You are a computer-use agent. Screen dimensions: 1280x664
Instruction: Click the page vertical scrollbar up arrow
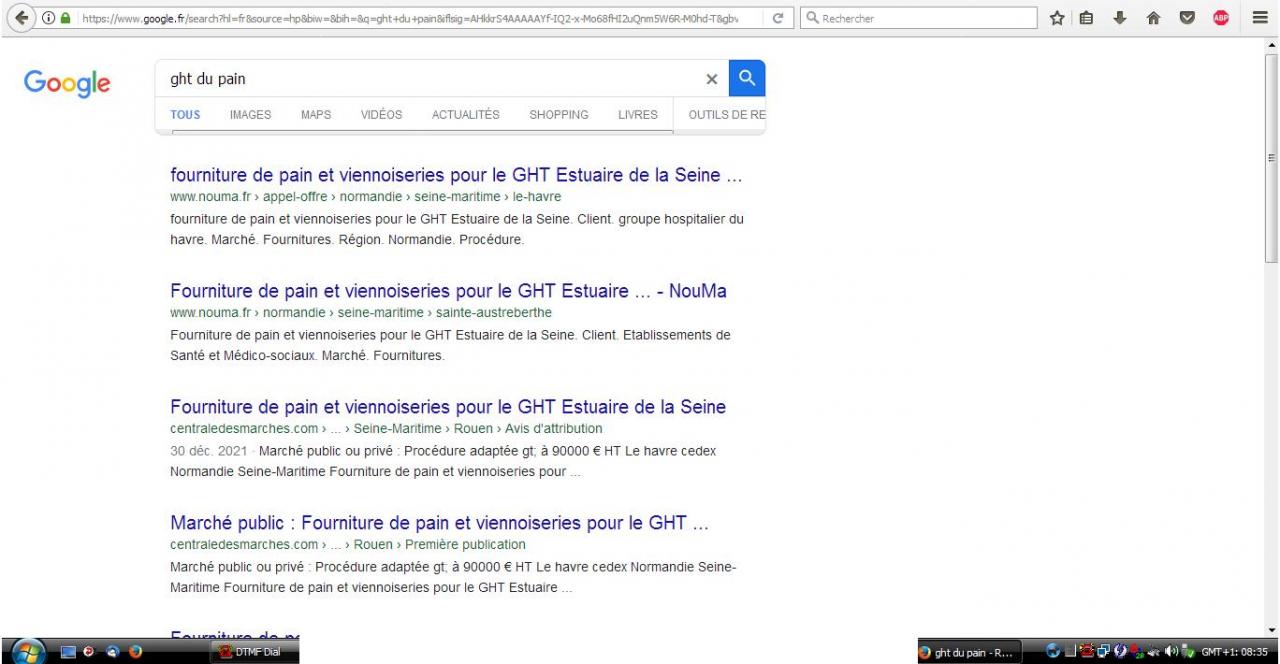(1272, 46)
